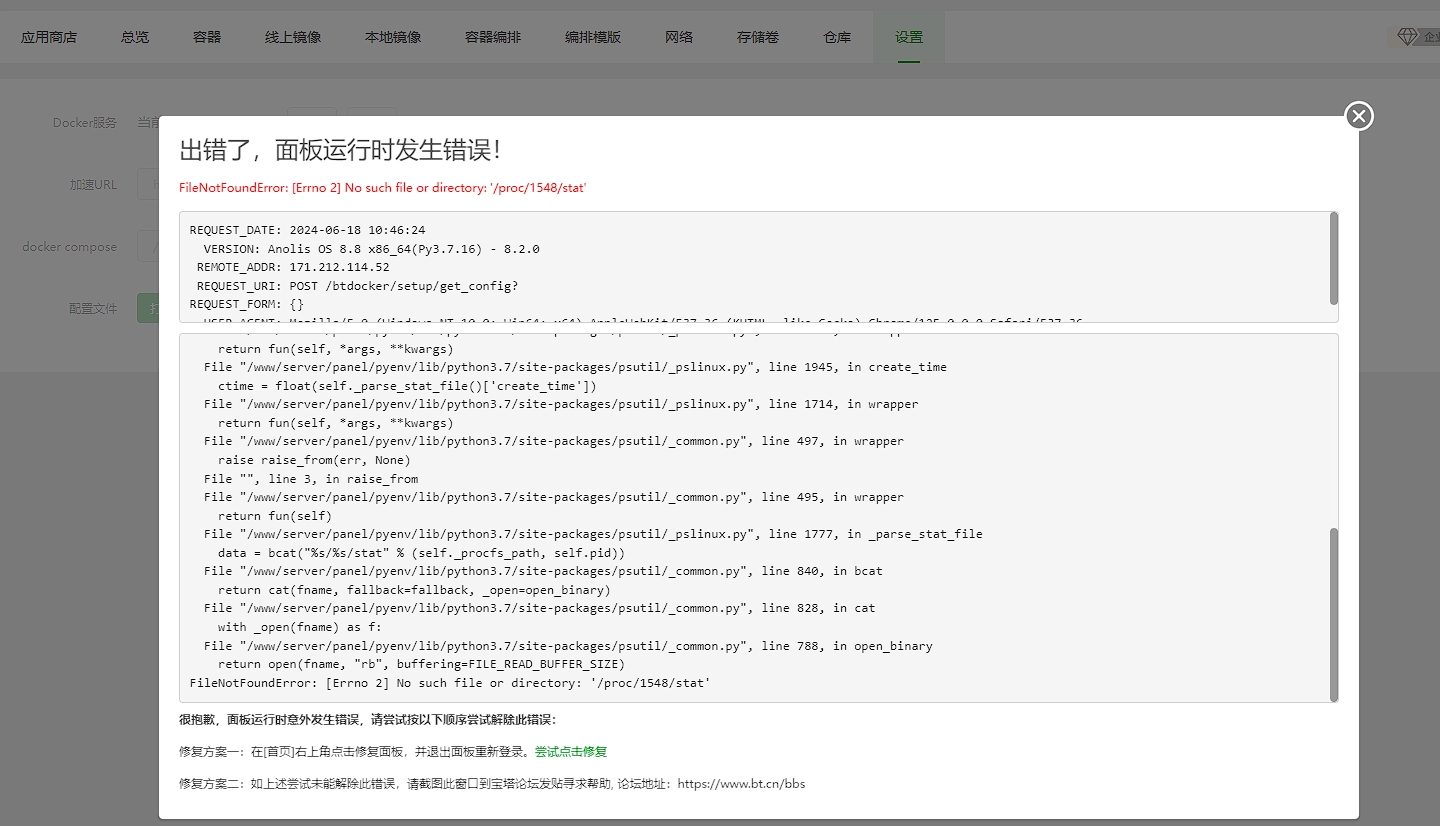Switch to the 编排模版 tab
This screenshot has width=1440, height=826.
pos(593,37)
